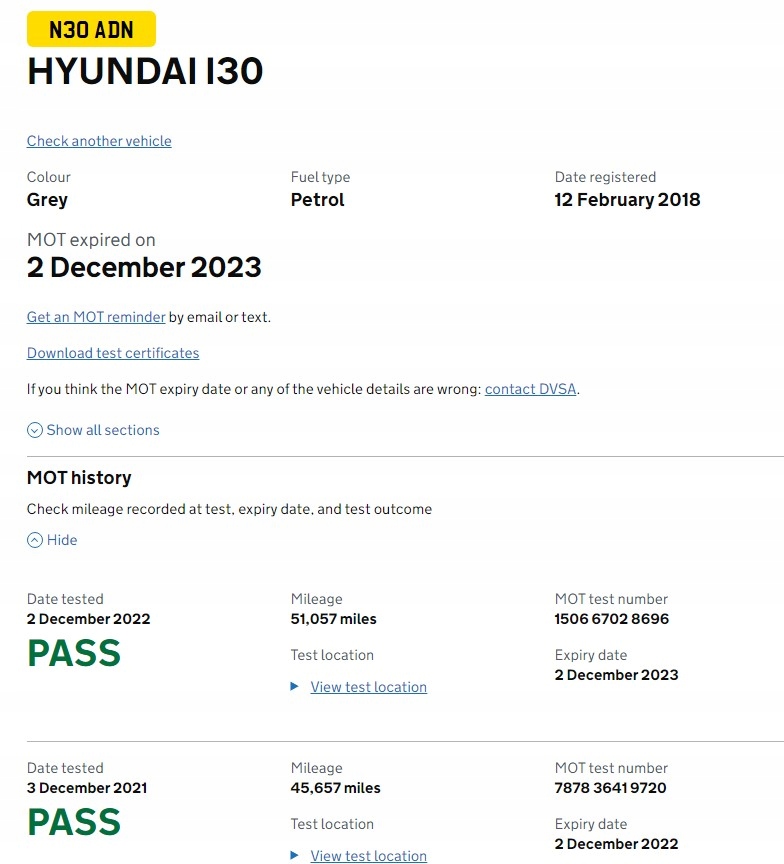Expand all sections using Show all sections
784x864 pixels.
point(103,430)
